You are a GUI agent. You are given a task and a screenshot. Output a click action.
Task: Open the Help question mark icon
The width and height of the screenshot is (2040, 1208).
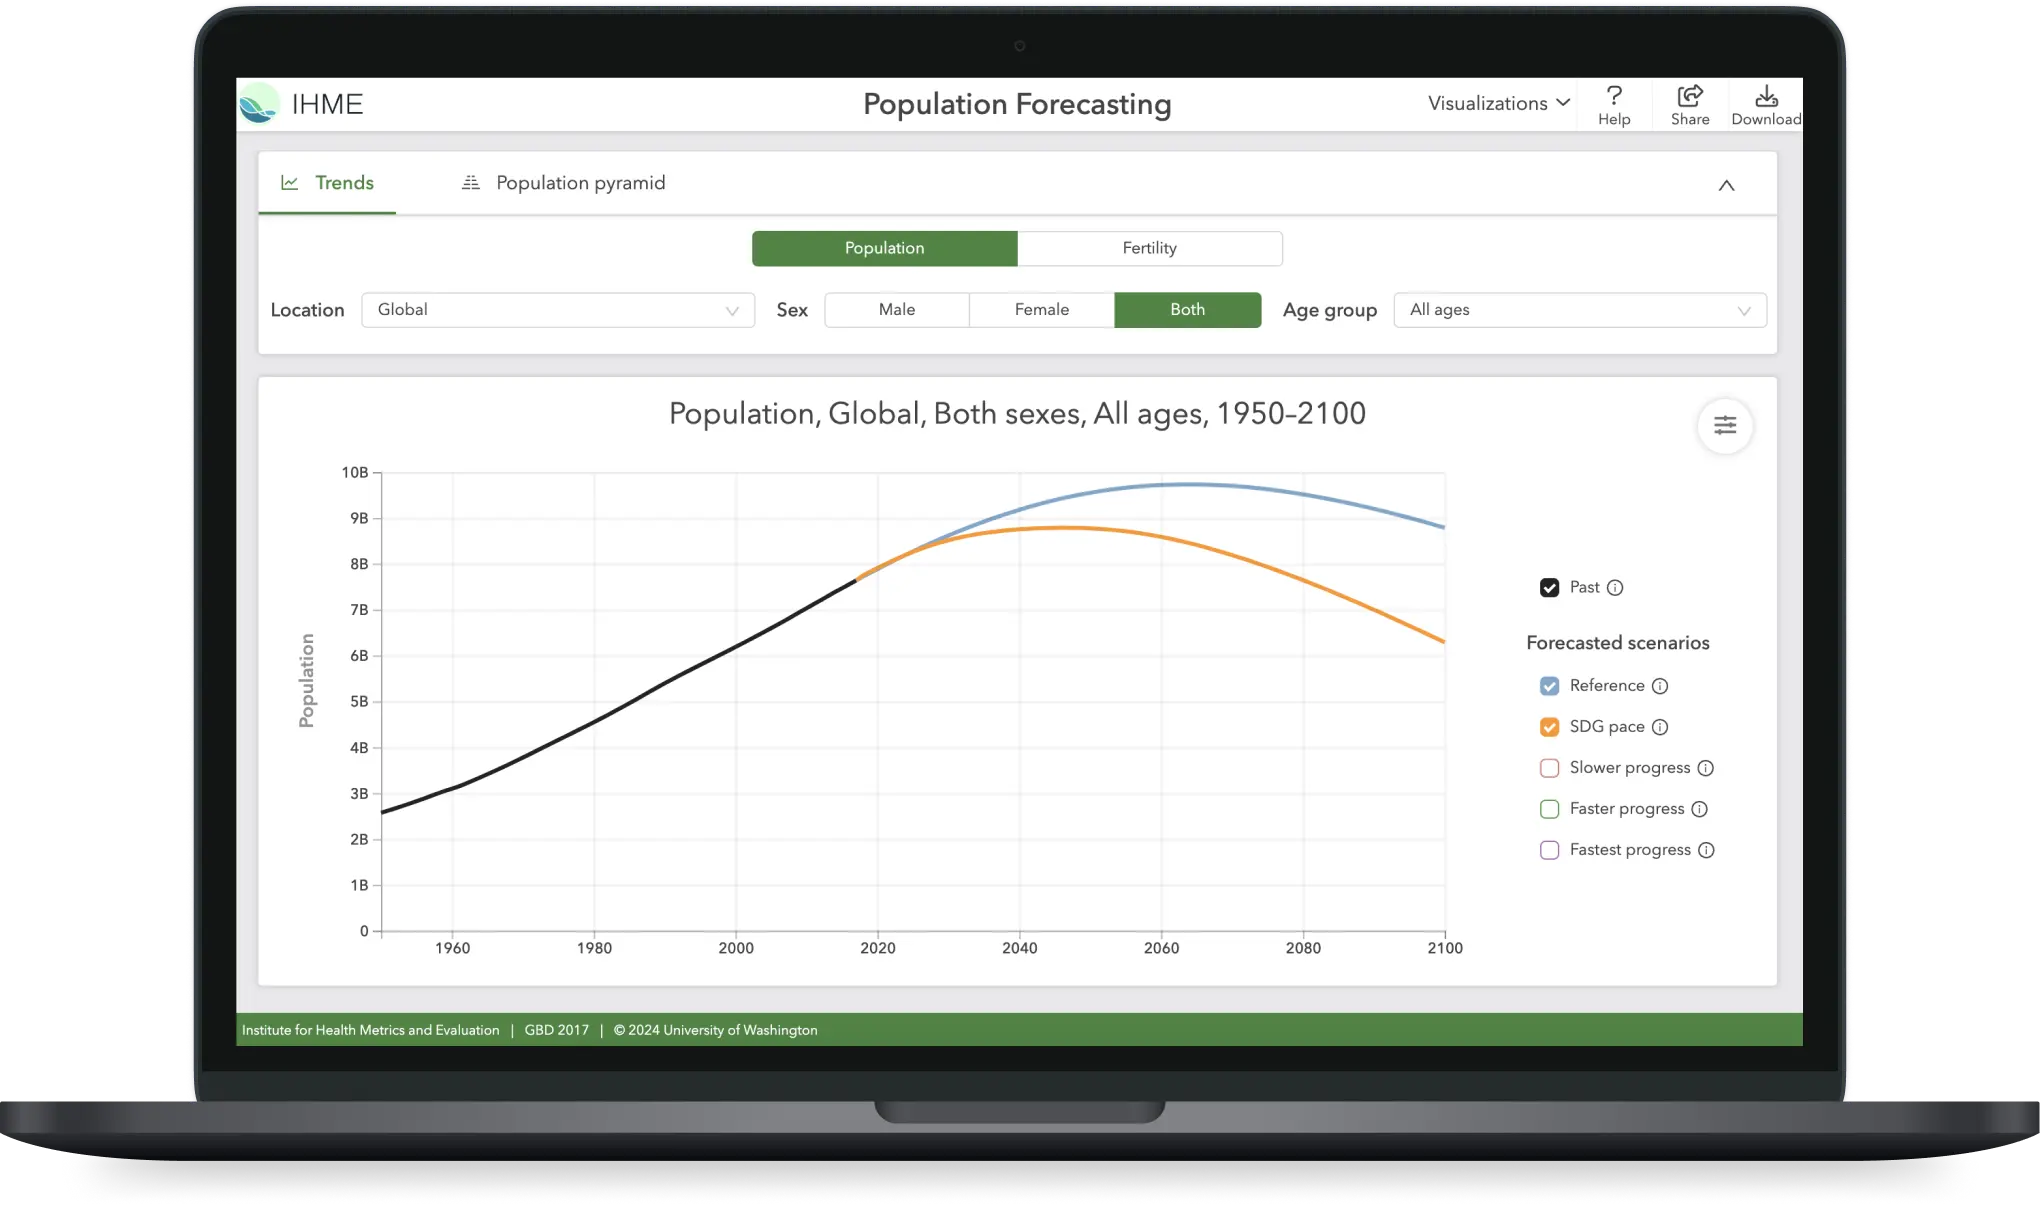[1614, 95]
